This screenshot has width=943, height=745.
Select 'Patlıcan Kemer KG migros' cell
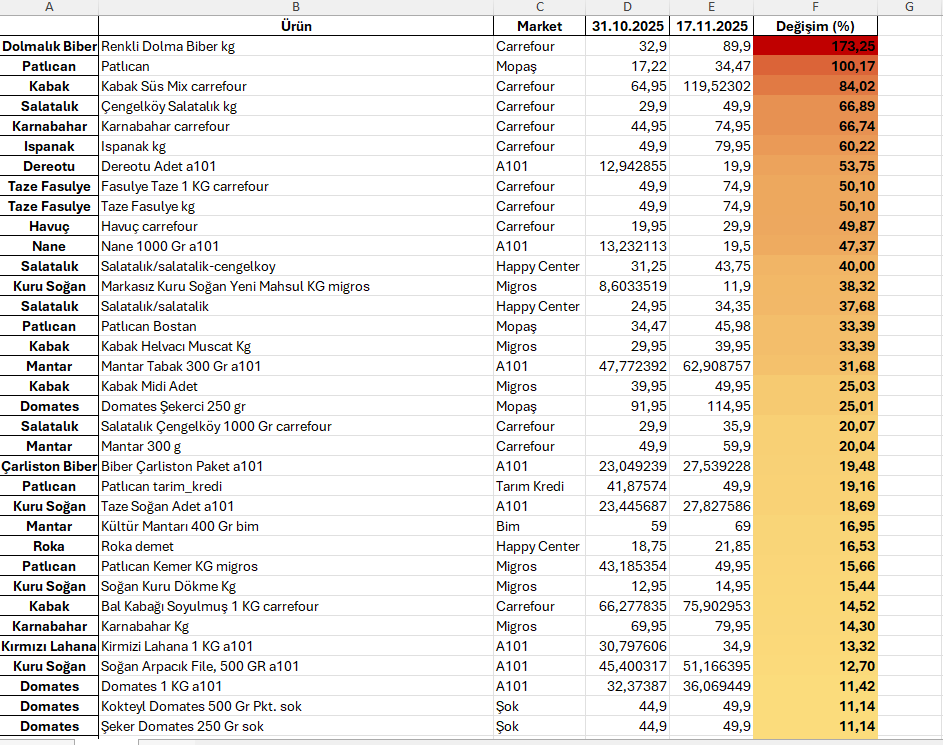pyautogui.click(x=296, y=566)
